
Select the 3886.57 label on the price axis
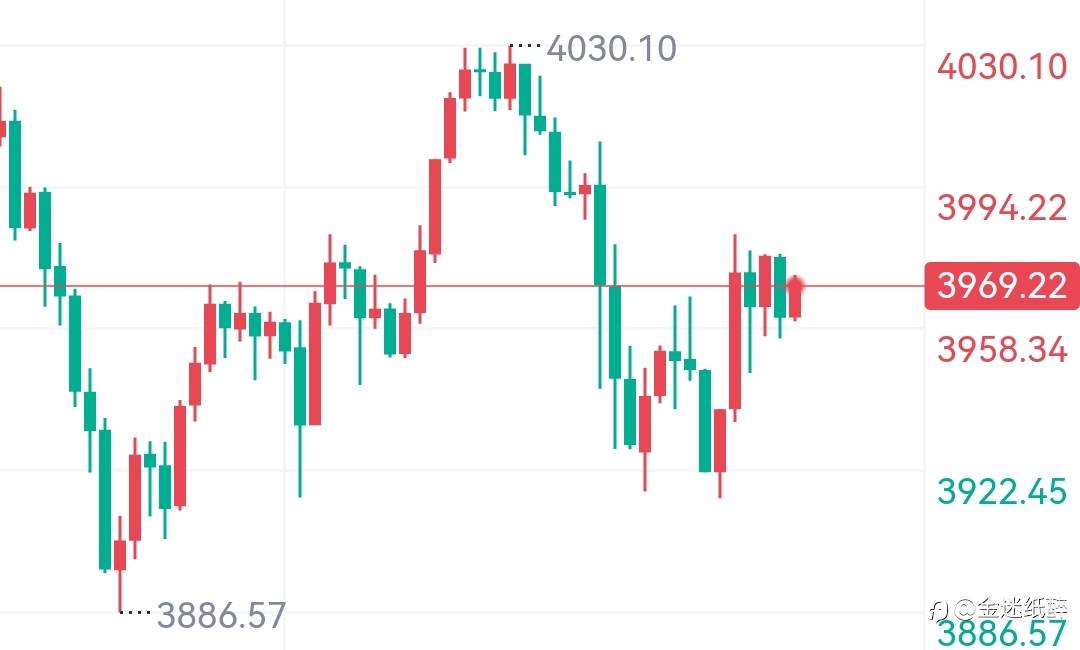coord(1002,633)
